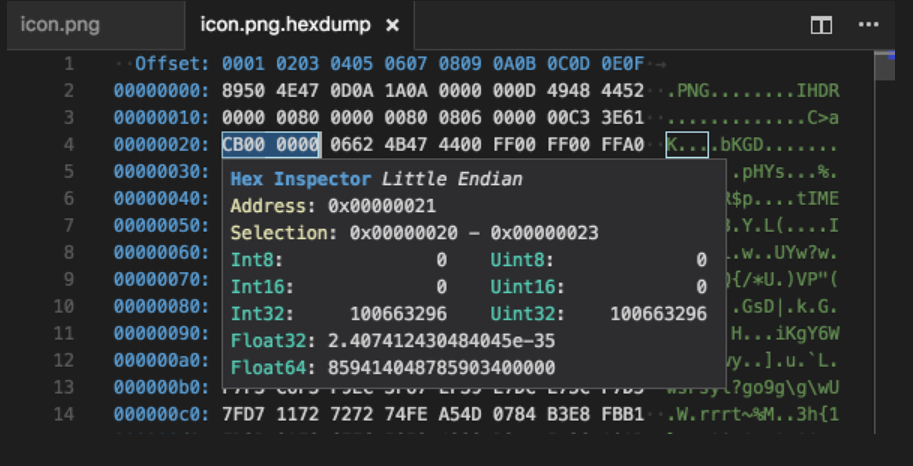
Task: Click the .W.rrrt~%M..3h{1 ASCII text
Action: [x=752, y=414]
